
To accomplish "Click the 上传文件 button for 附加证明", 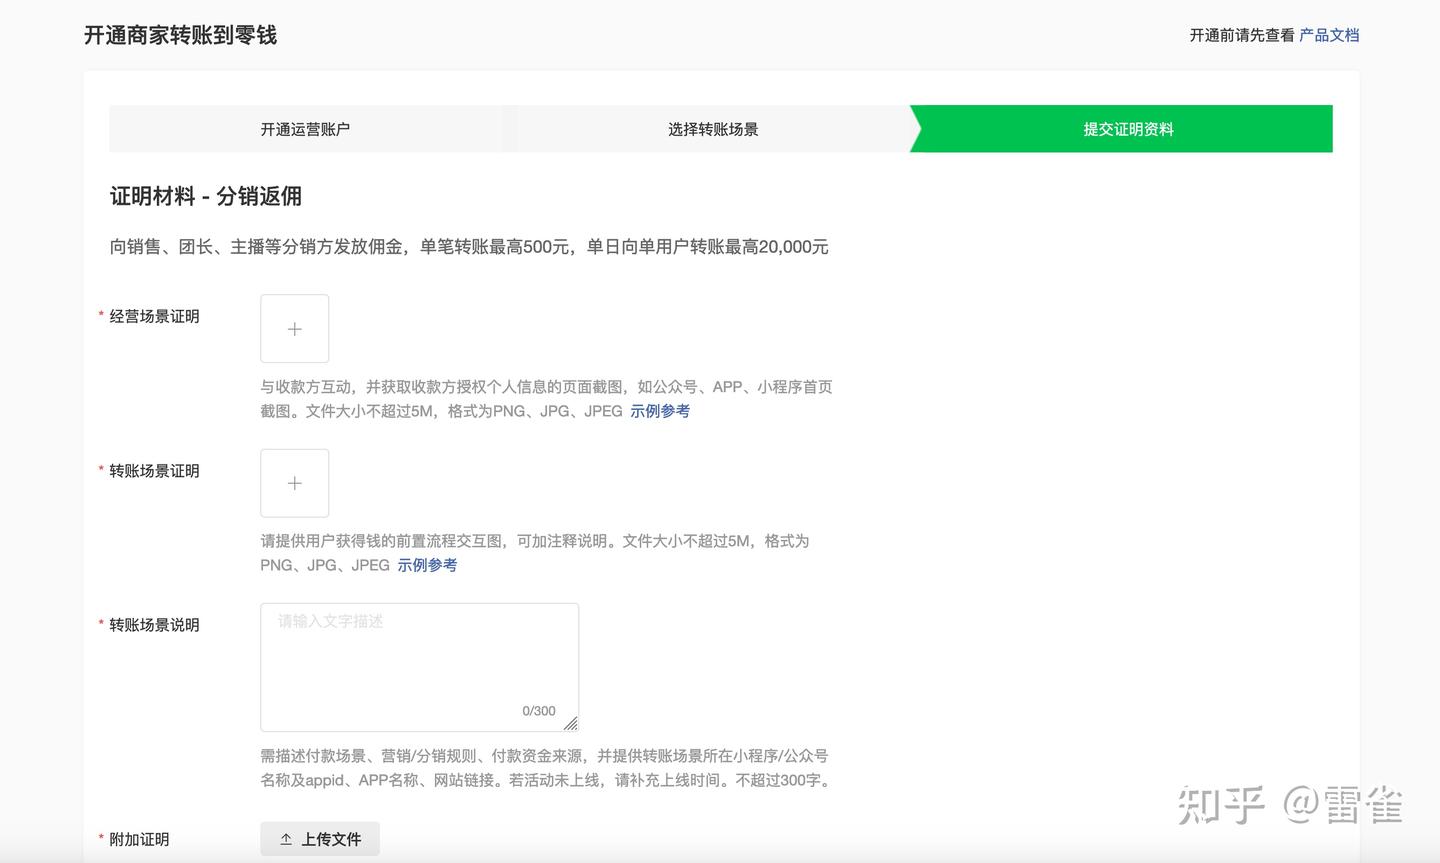I will [x=320, y=838].
